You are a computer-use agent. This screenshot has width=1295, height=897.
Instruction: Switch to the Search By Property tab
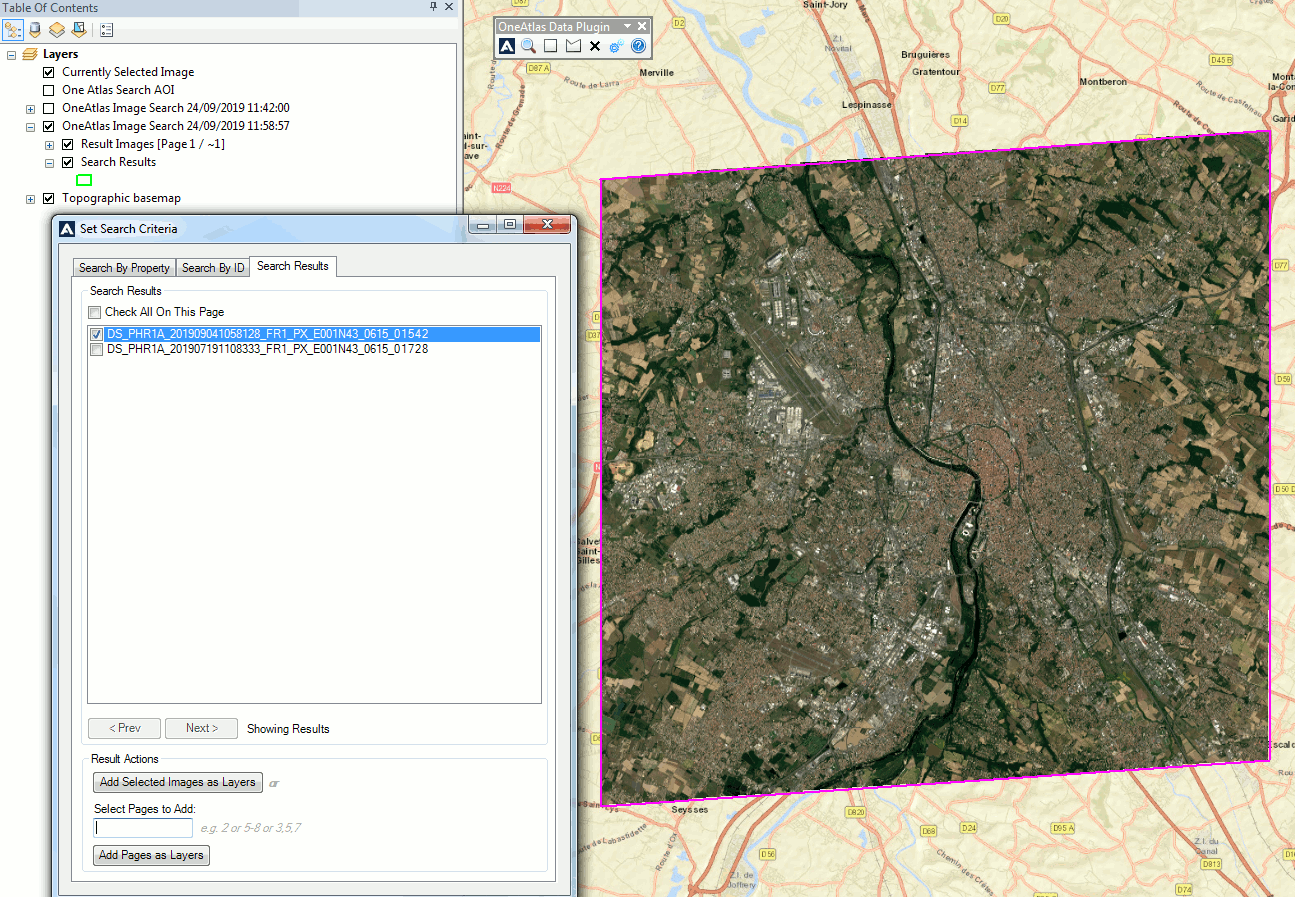coord(123,267)
